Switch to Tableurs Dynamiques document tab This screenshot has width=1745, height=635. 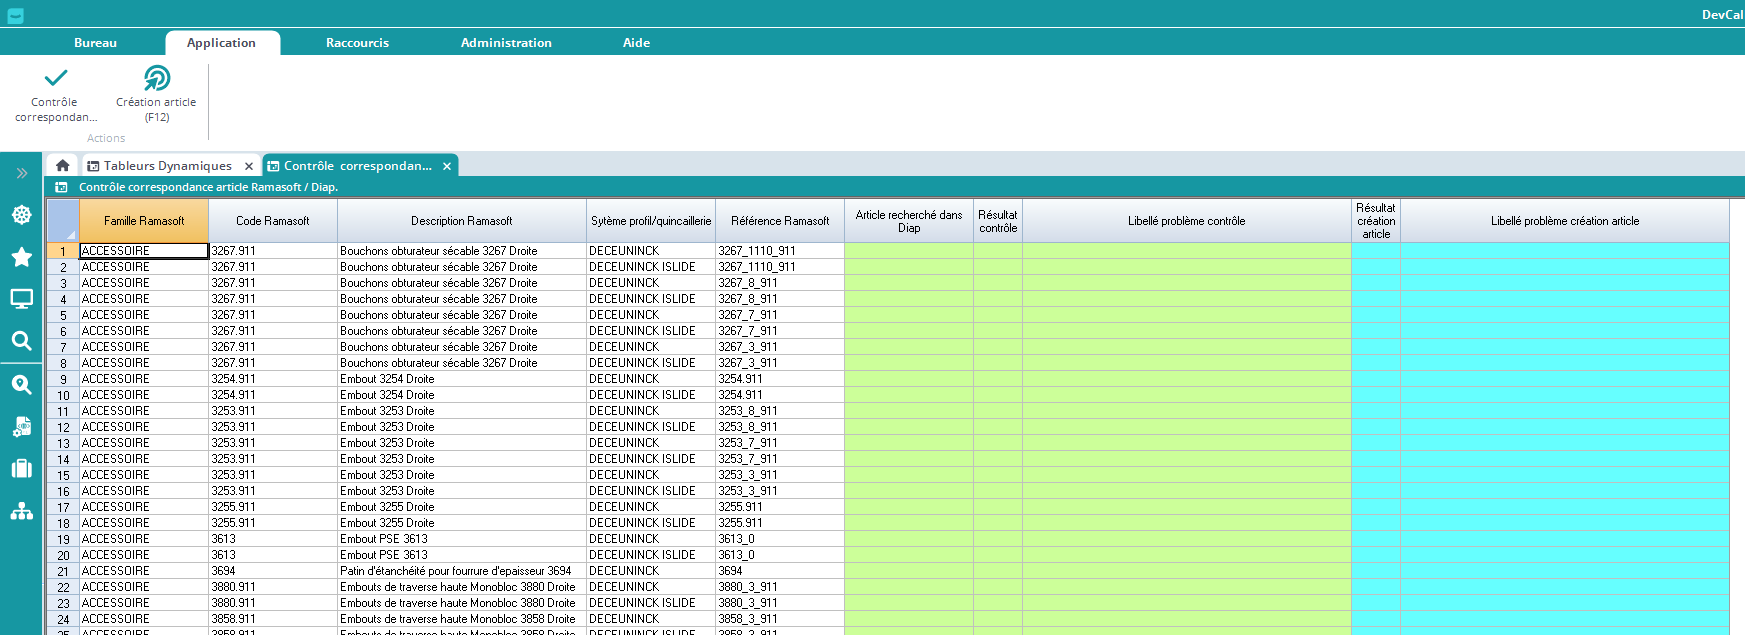point(167,166)
